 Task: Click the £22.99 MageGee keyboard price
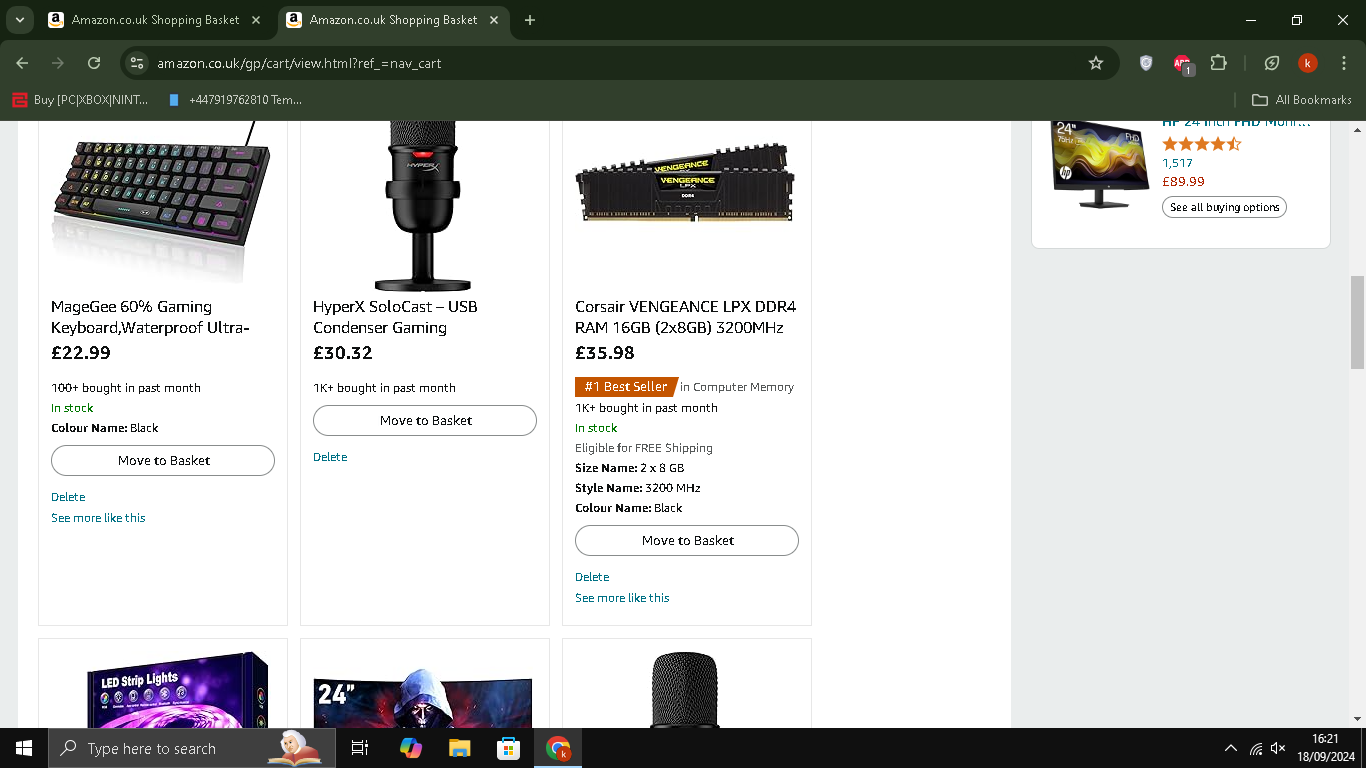(x=81, y=353)
